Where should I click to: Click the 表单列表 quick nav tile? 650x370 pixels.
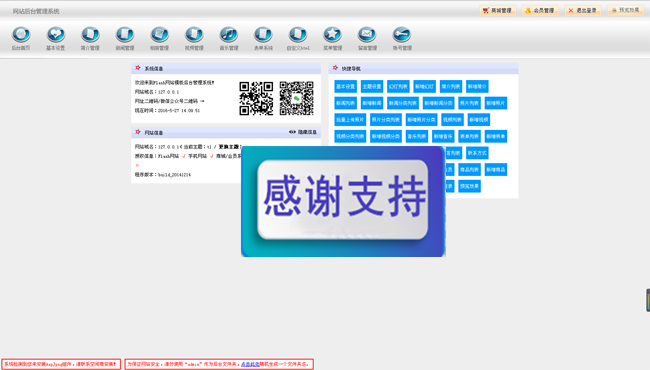click(470, 136)
